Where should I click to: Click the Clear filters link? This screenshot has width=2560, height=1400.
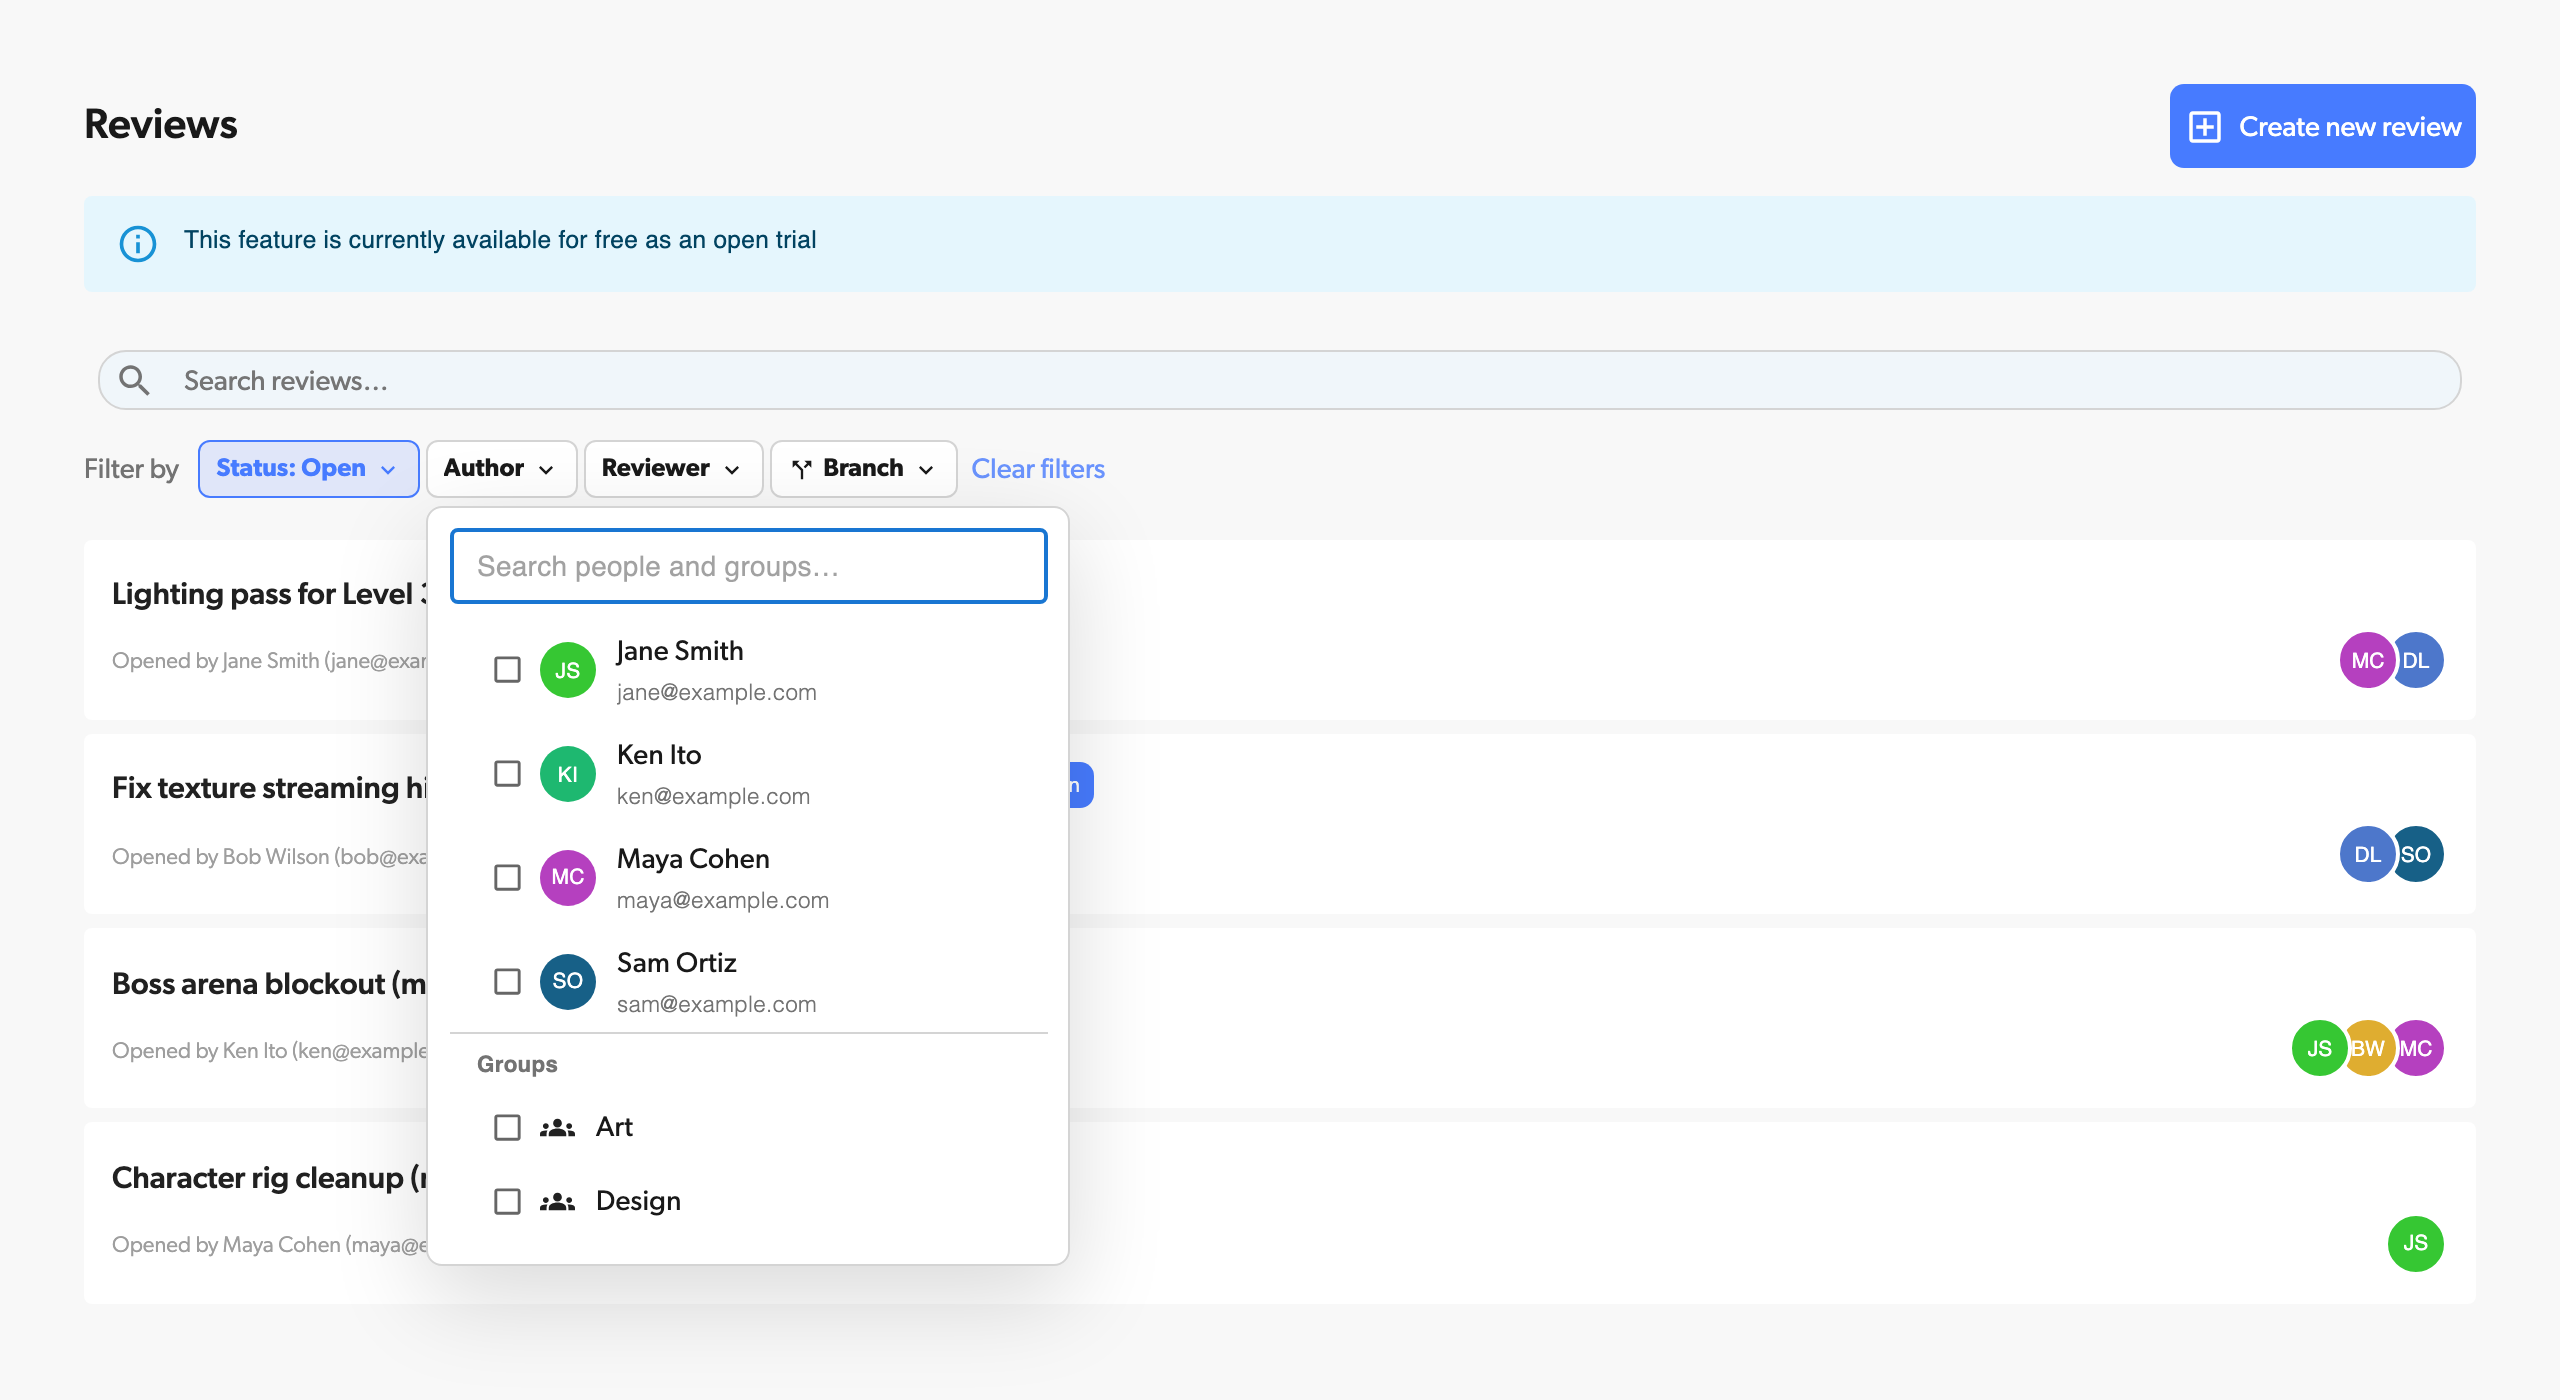[1038, 469]
